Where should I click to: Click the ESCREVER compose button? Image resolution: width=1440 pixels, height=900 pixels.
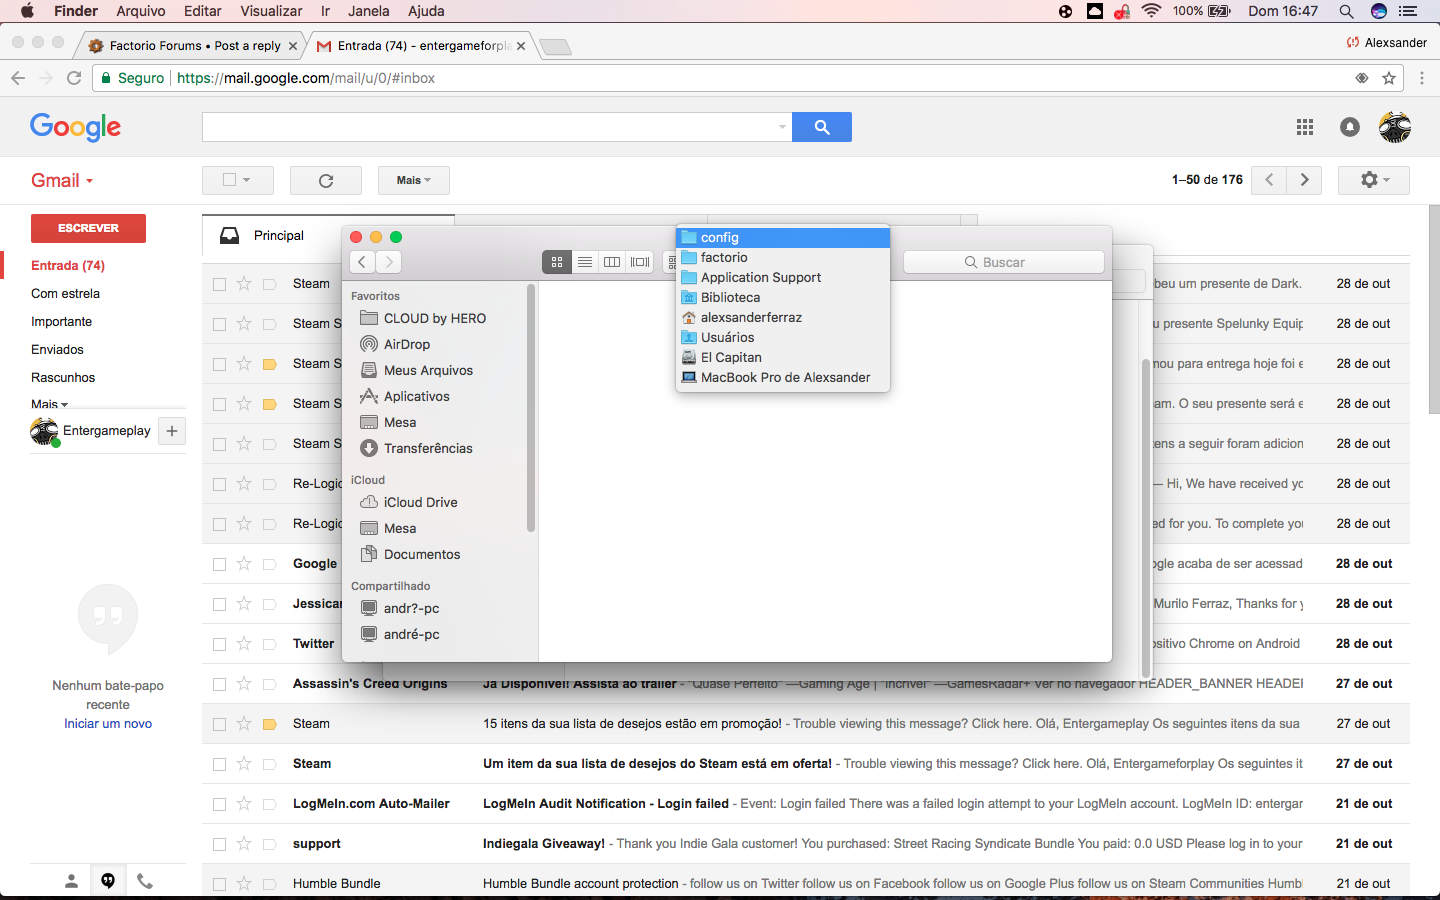(88, 228)
